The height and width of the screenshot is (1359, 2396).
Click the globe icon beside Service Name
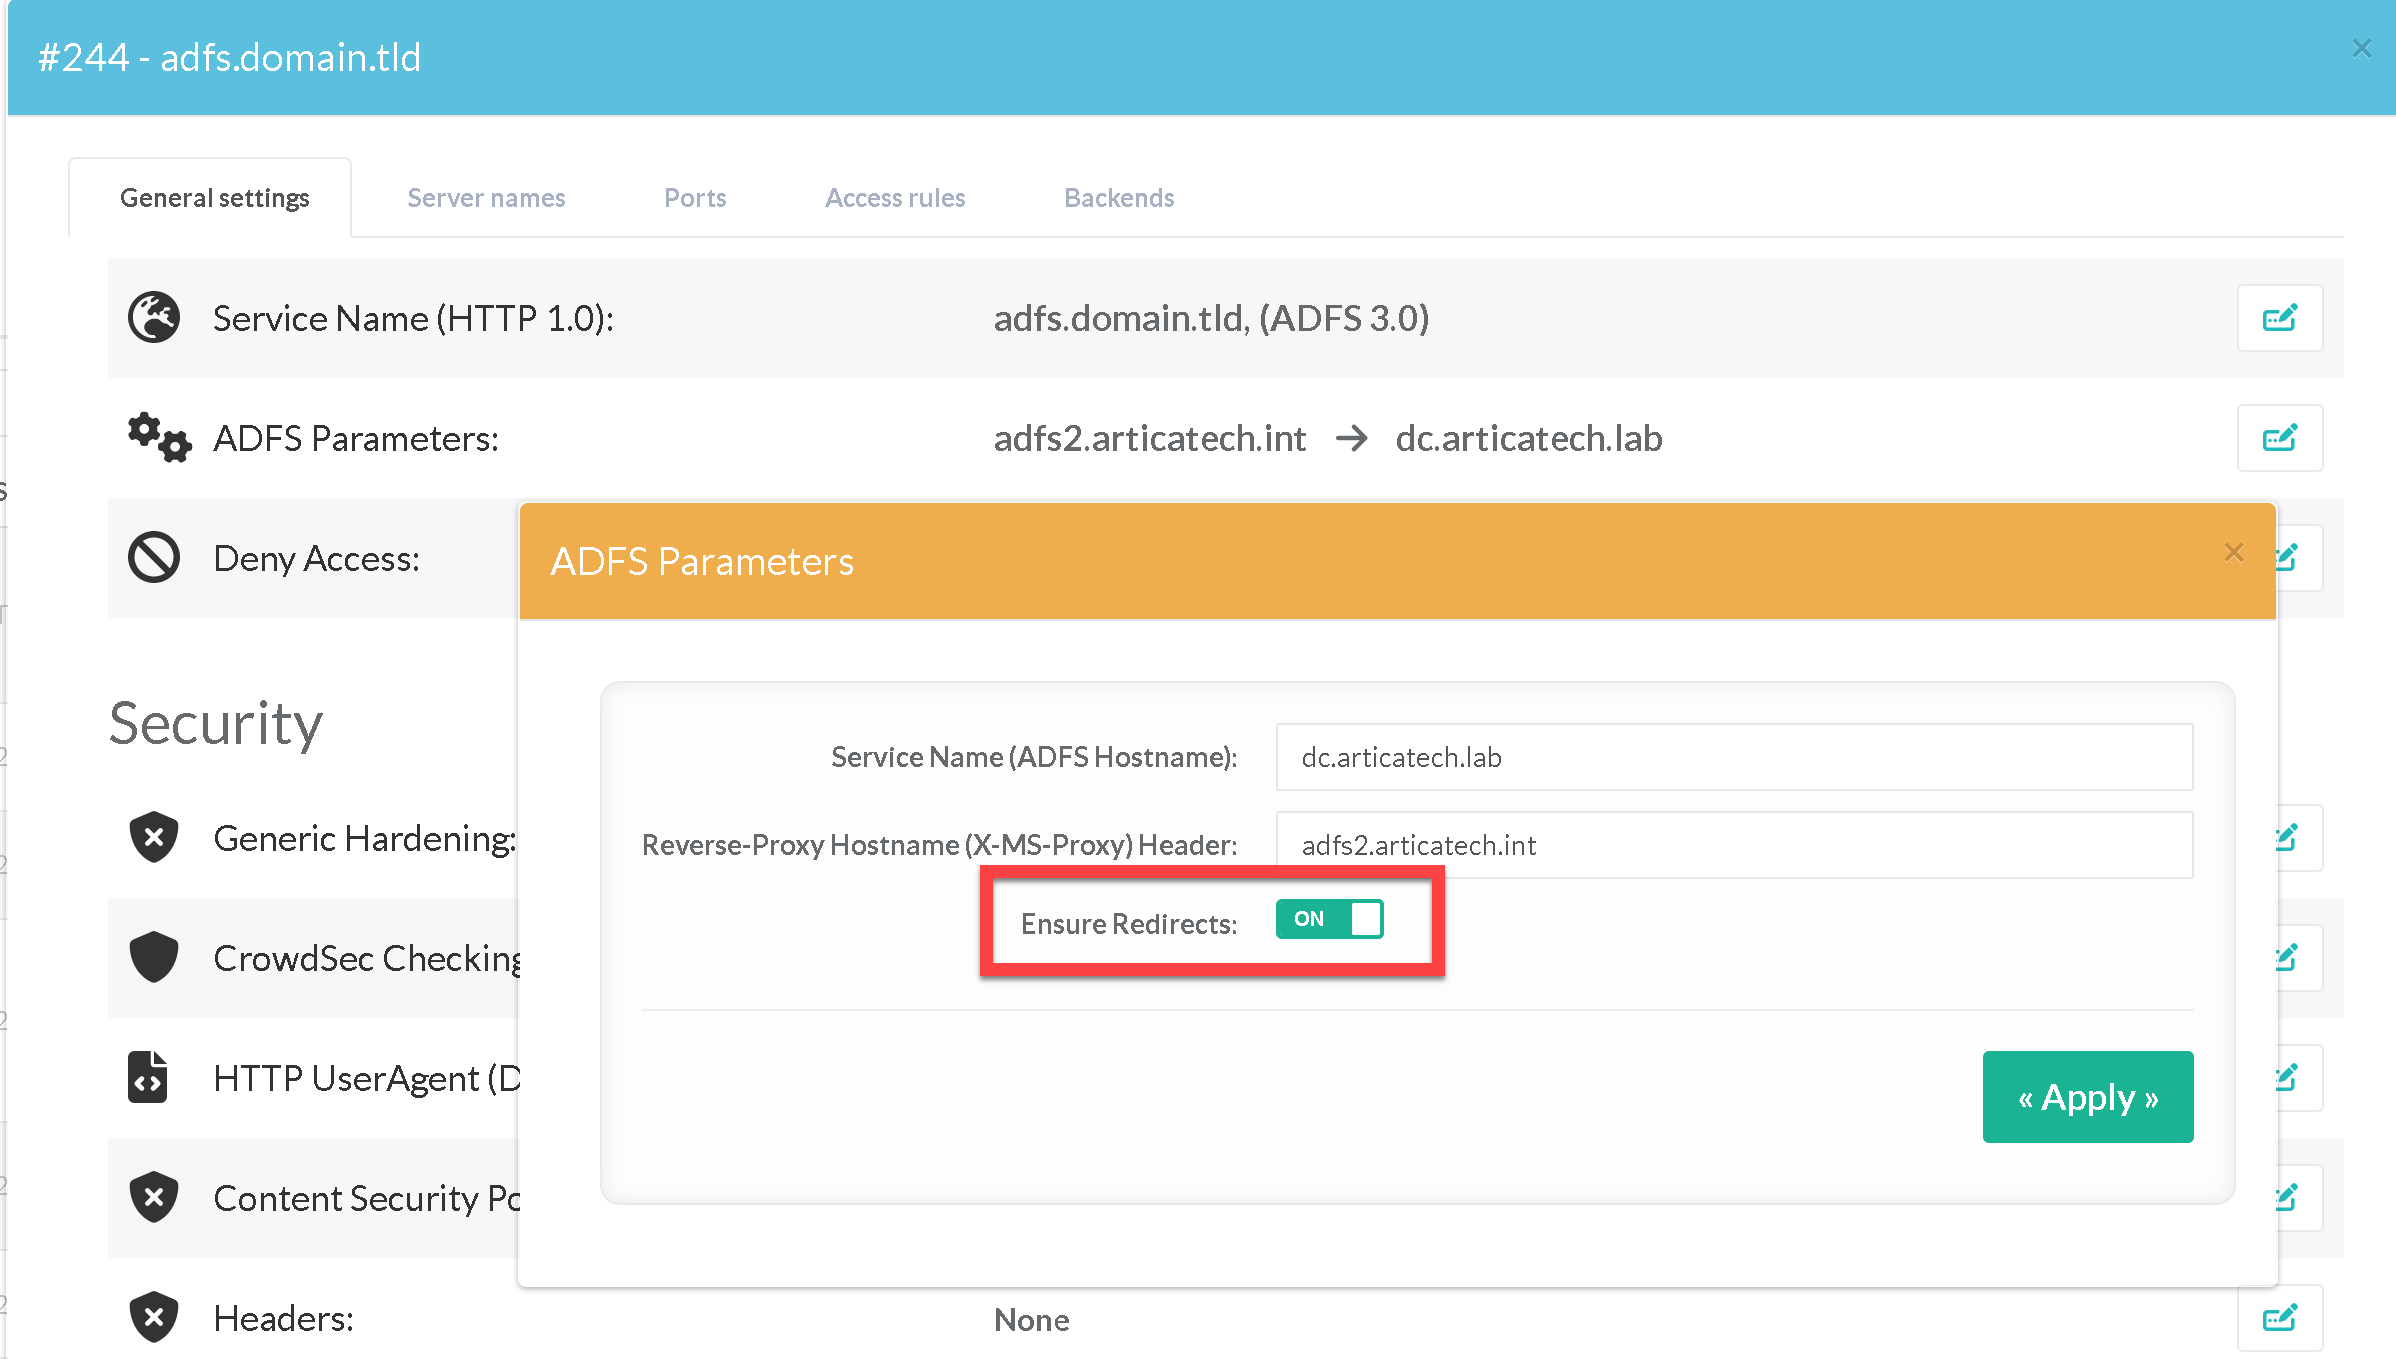coord(154,318)
